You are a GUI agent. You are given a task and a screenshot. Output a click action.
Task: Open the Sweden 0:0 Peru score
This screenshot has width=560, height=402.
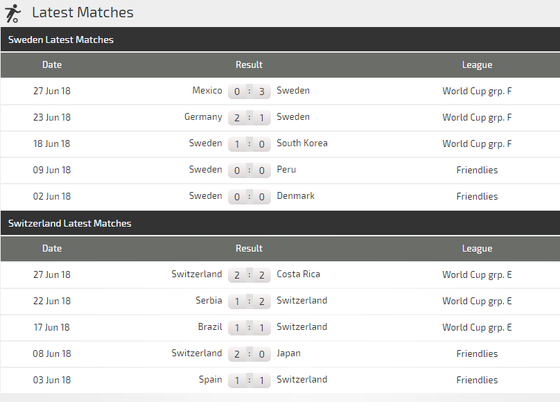click(x=249, y=171)
